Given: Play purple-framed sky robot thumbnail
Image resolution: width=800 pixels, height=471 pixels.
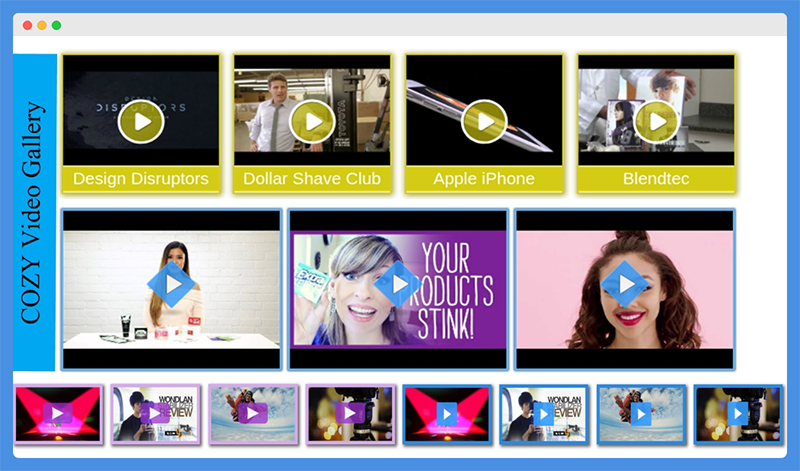Looking at the screenshot, I should (253, 413).
